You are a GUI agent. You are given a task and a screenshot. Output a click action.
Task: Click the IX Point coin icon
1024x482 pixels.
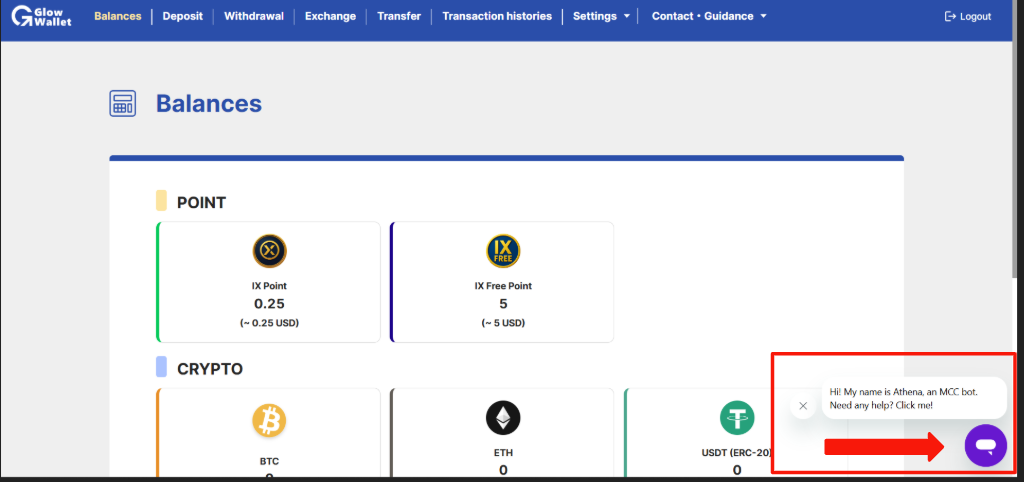pyautogui.click(x=269, y=251)
